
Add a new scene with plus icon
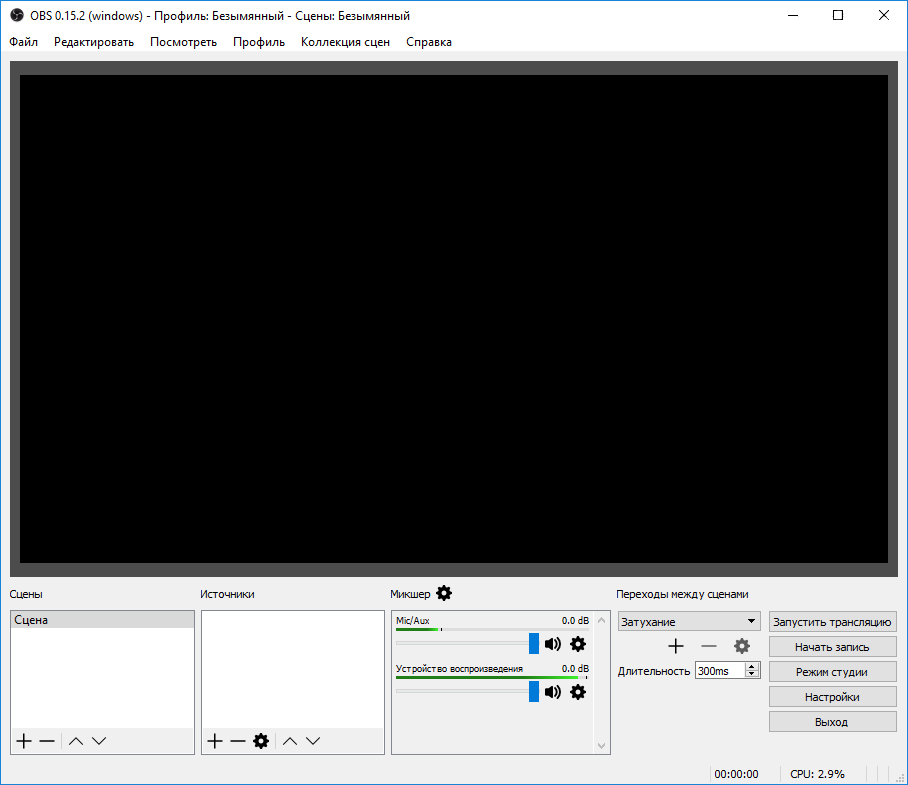[23, 741]
